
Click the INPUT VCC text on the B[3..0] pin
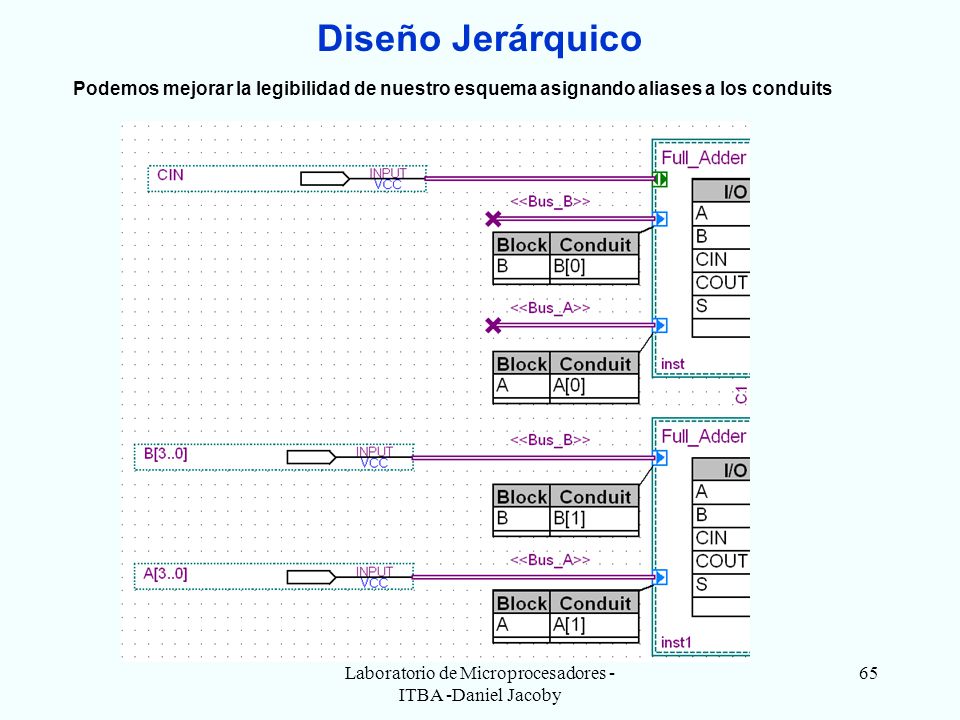click(375, 457)
